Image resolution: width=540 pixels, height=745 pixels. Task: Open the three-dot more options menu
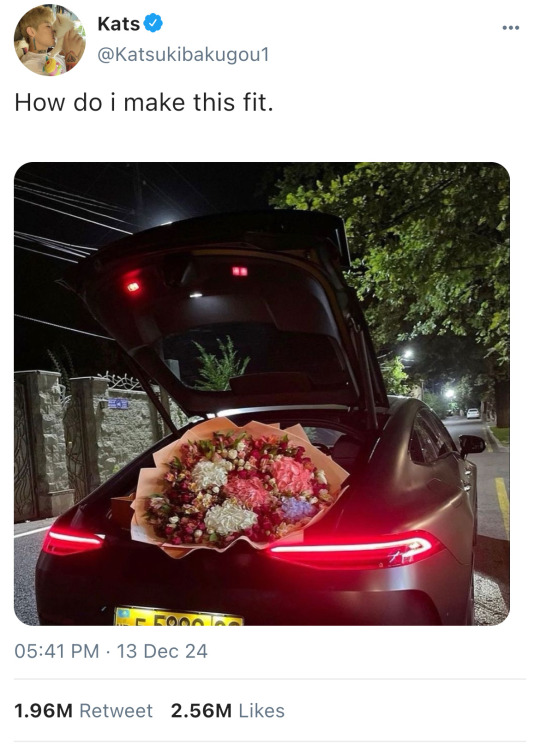pos(511,28)
